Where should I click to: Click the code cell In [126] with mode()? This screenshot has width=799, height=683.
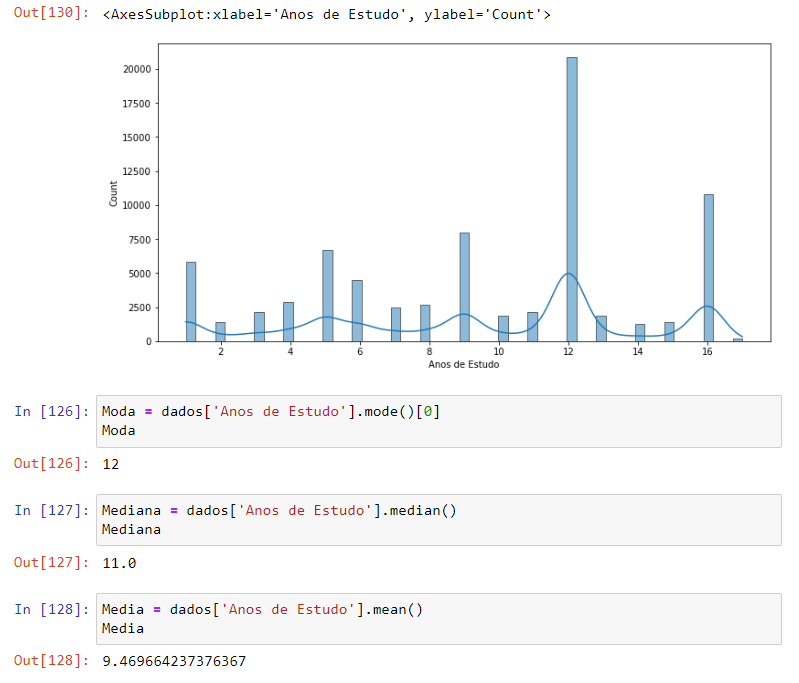(x=438, y=421)
